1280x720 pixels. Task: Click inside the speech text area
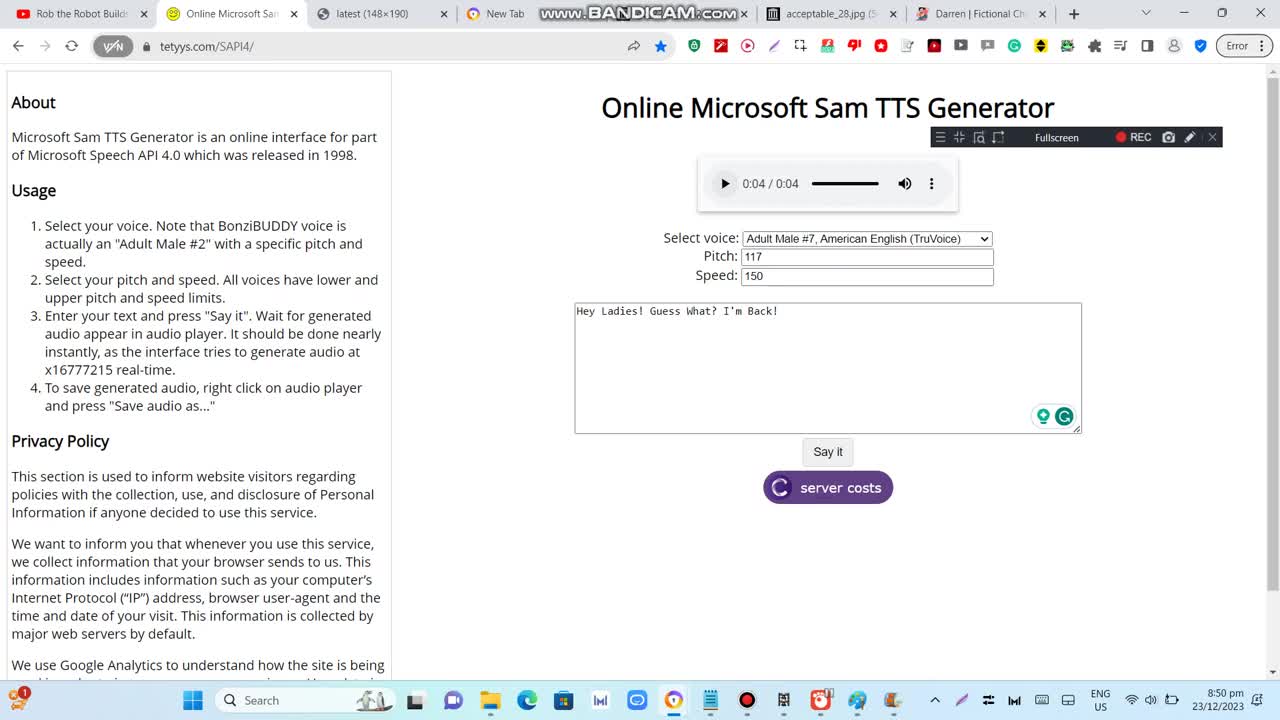point(828,368)
